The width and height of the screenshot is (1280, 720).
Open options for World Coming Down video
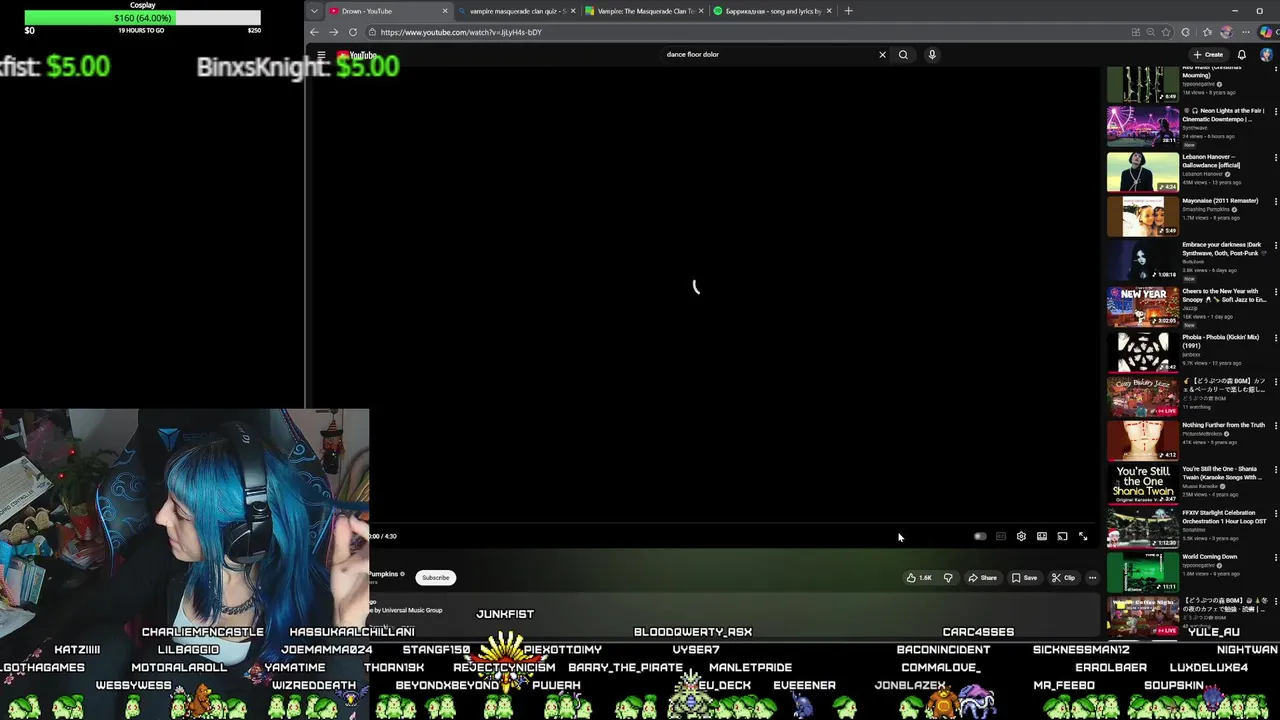coord(1276,557)
